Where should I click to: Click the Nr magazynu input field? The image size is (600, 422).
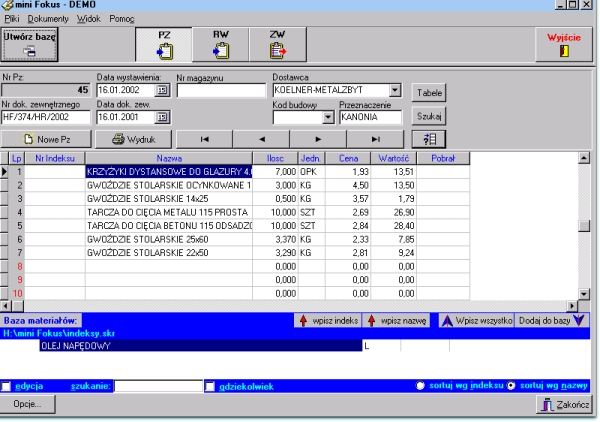click(x=221, y=91)
